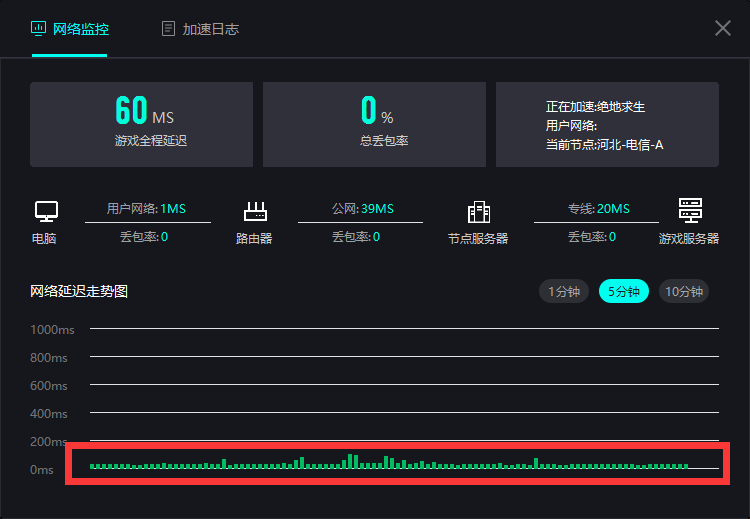This screenshot has width=750, height=519.
Task: Click the 用户网络: 1MS latency label
Action: (146, 209)
